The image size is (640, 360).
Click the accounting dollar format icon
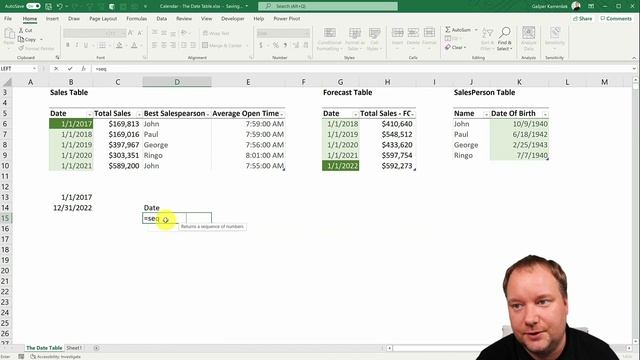click(261, 45)
